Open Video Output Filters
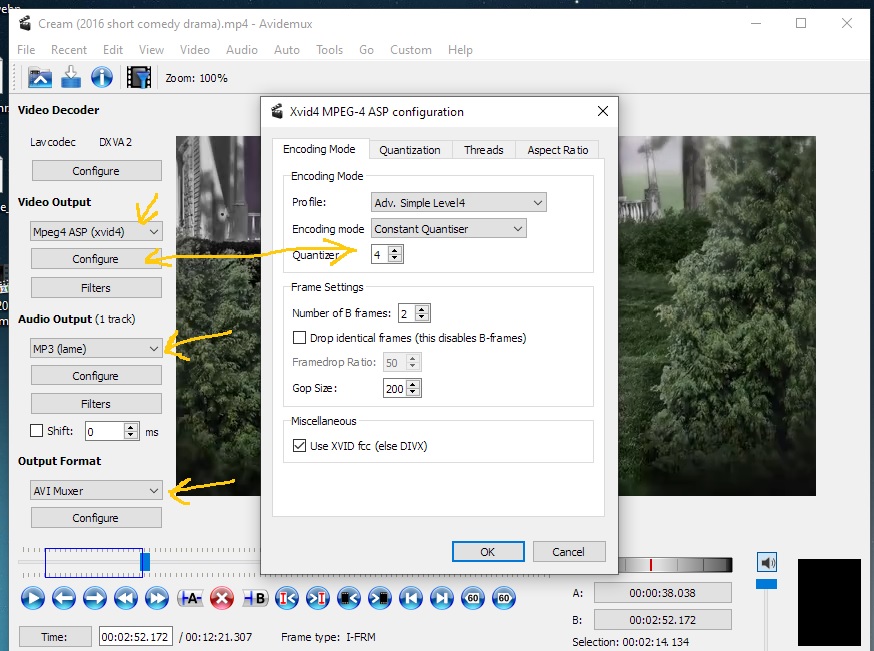 pos(96,288)
